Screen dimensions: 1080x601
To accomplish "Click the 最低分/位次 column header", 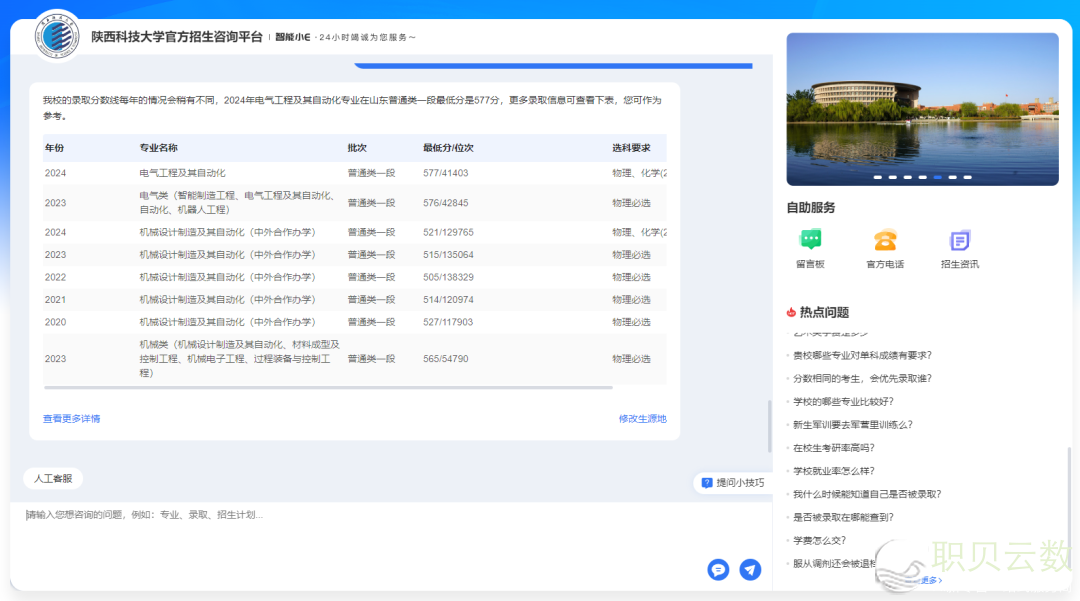I will pos(448,148).
